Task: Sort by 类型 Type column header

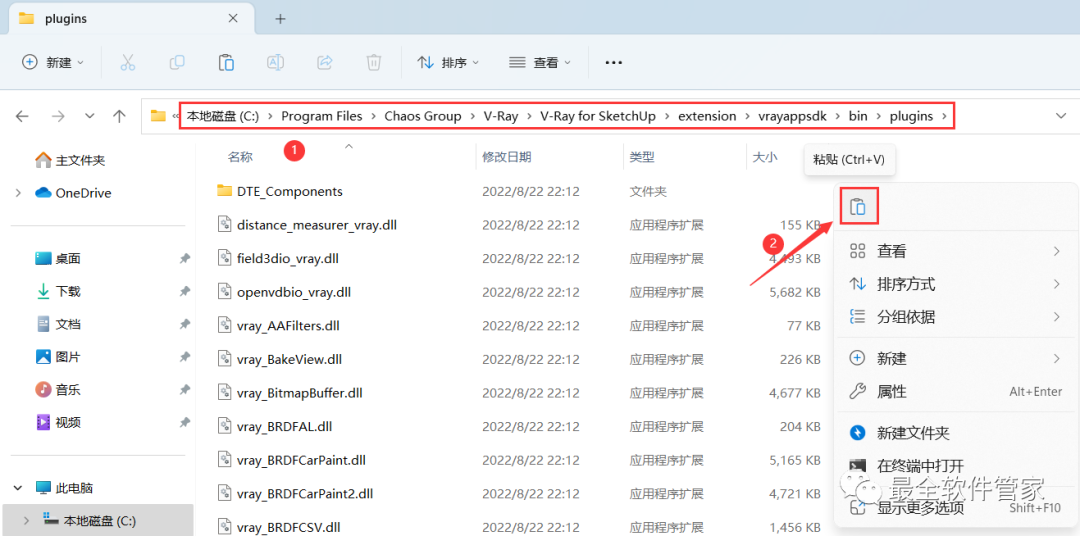Action: [x=642, y=157]
